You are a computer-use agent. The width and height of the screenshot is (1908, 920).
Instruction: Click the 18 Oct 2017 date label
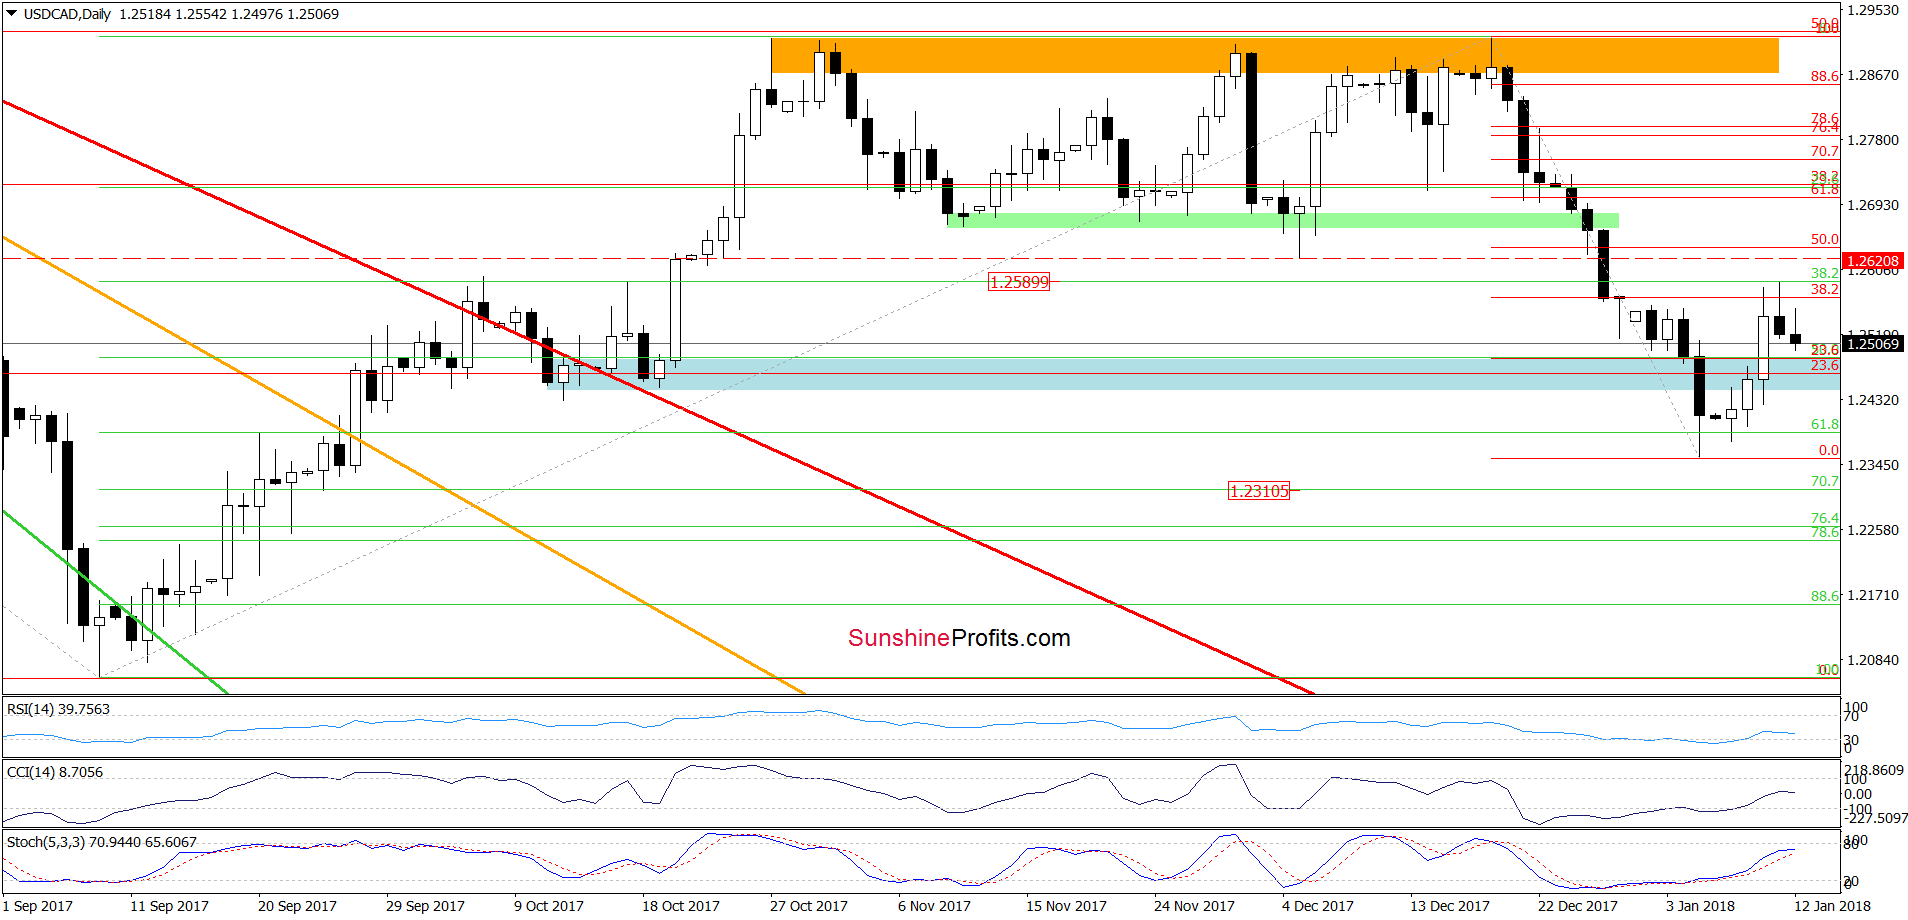(x=681, y=906)
